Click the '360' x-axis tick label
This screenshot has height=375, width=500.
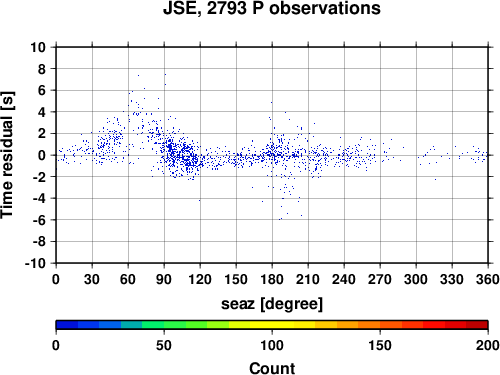point(488,279)
